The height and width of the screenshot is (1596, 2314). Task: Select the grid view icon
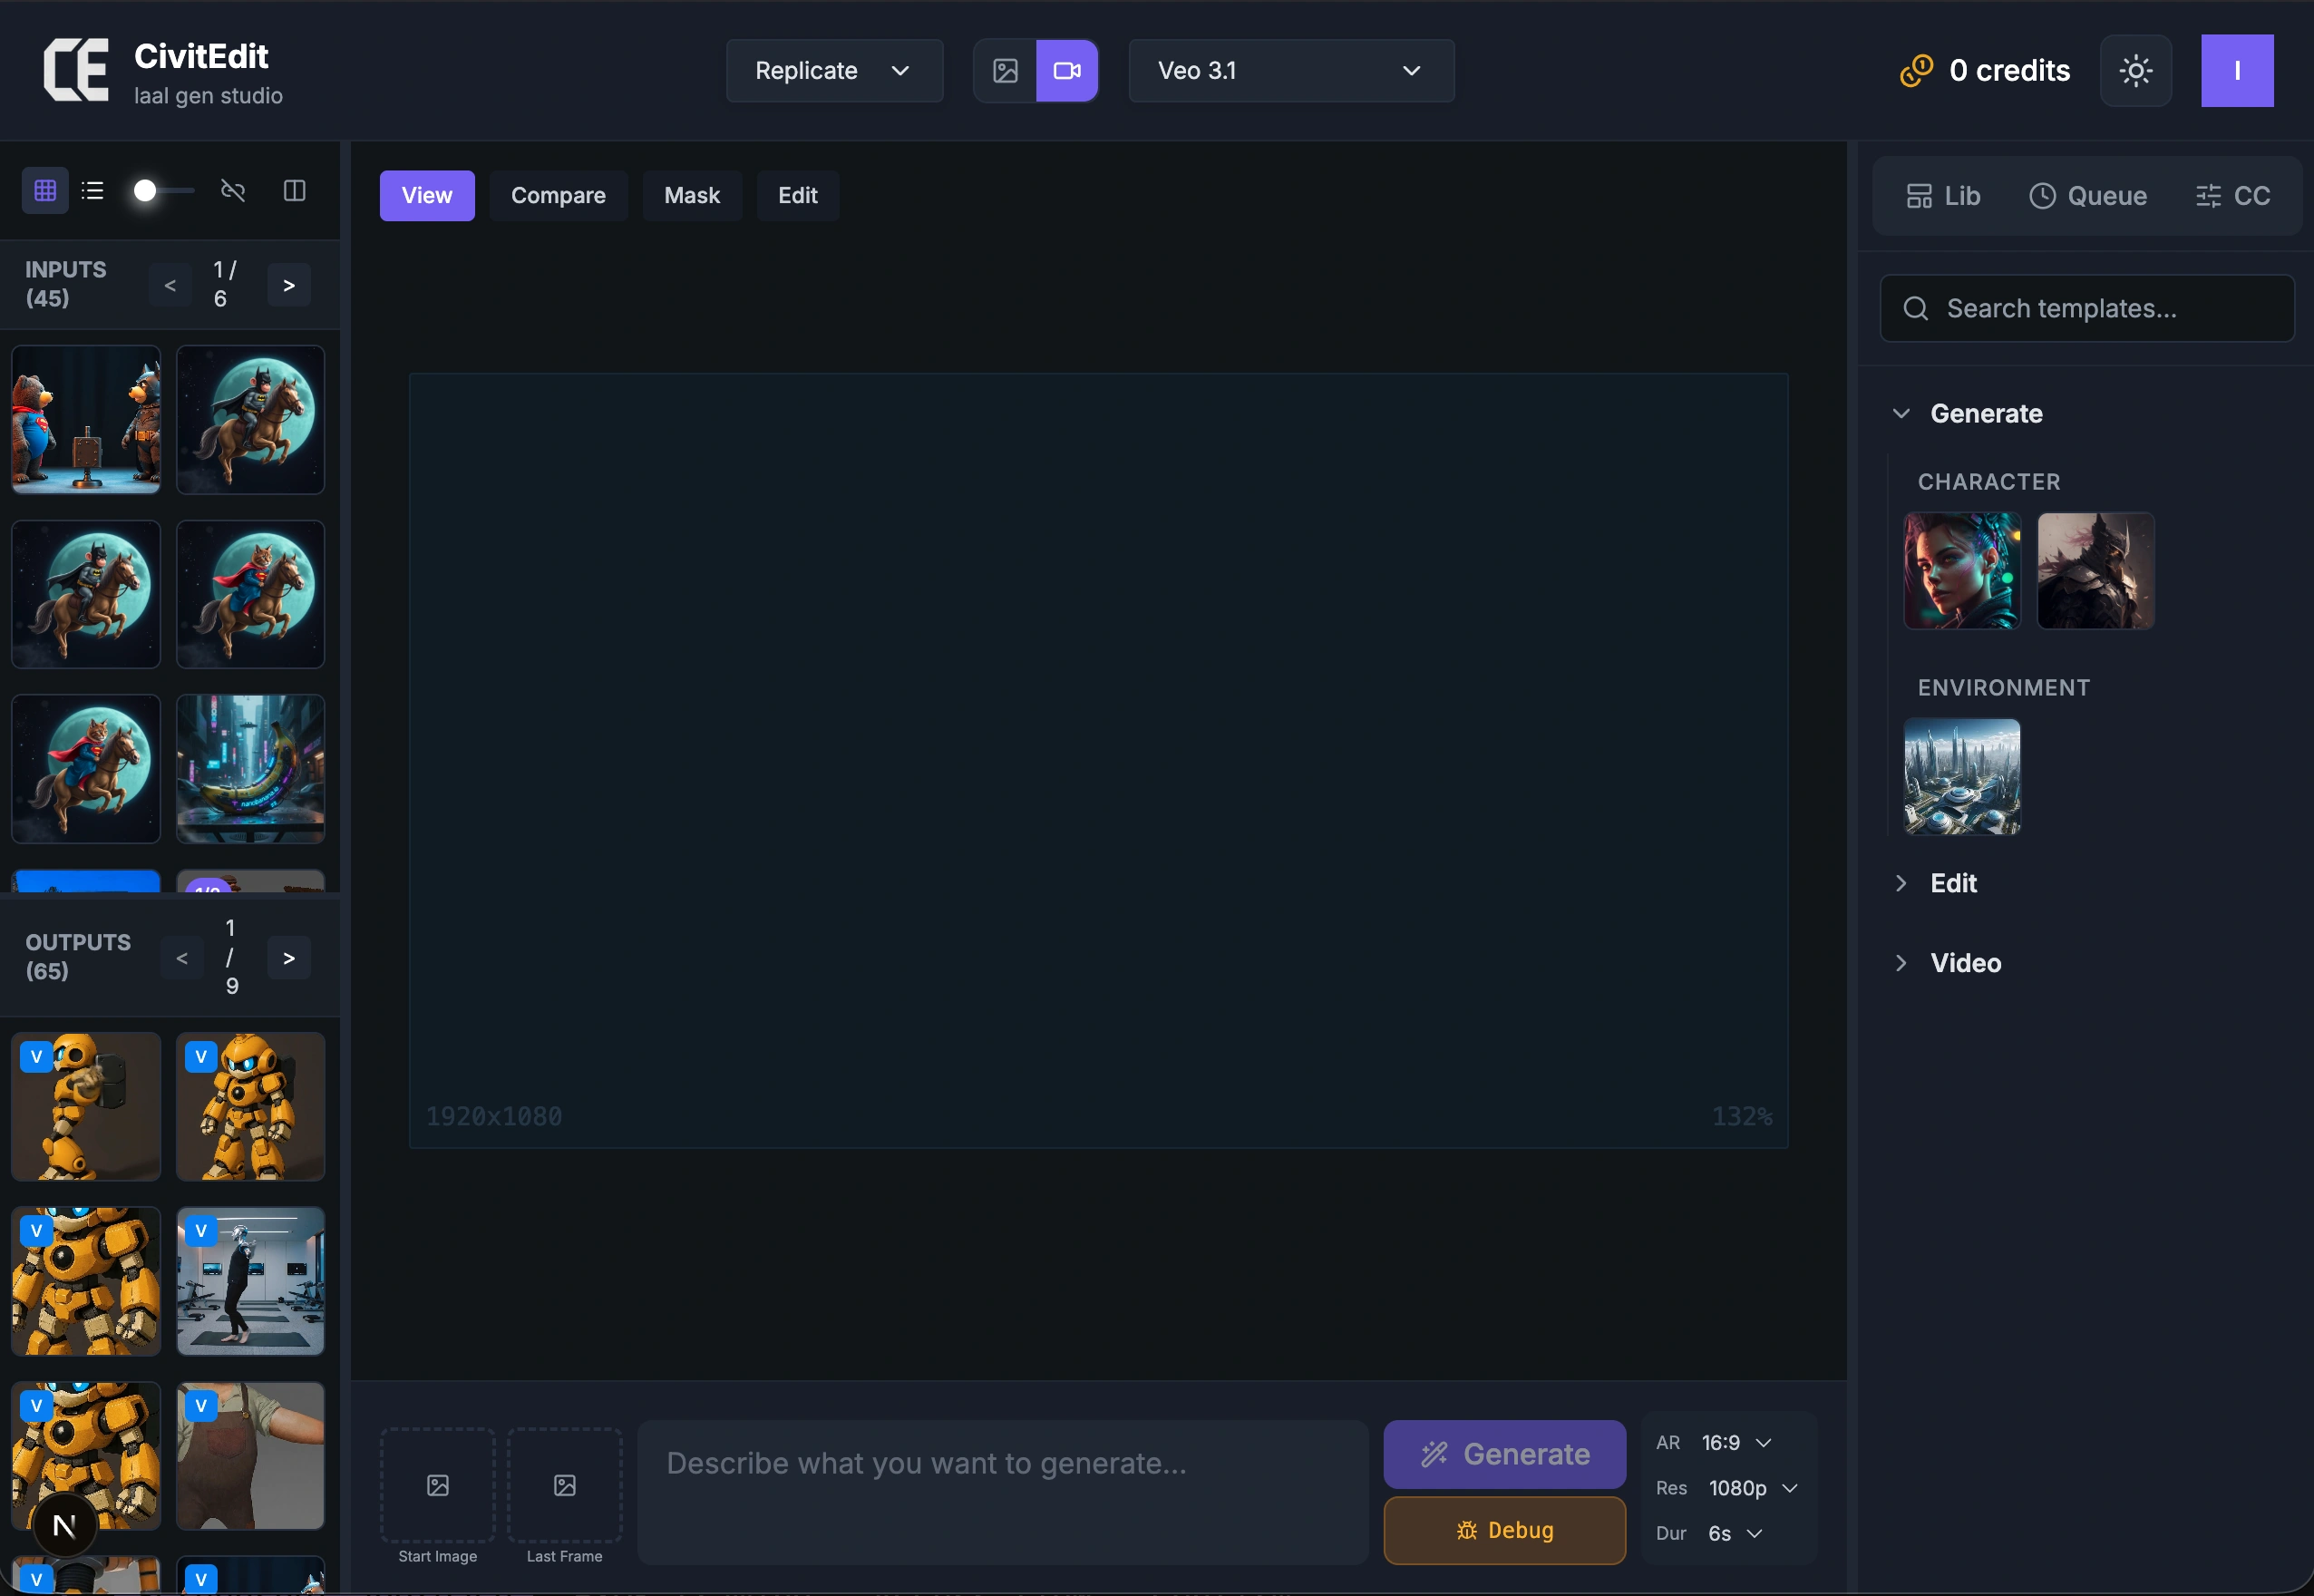coord(45,190)
